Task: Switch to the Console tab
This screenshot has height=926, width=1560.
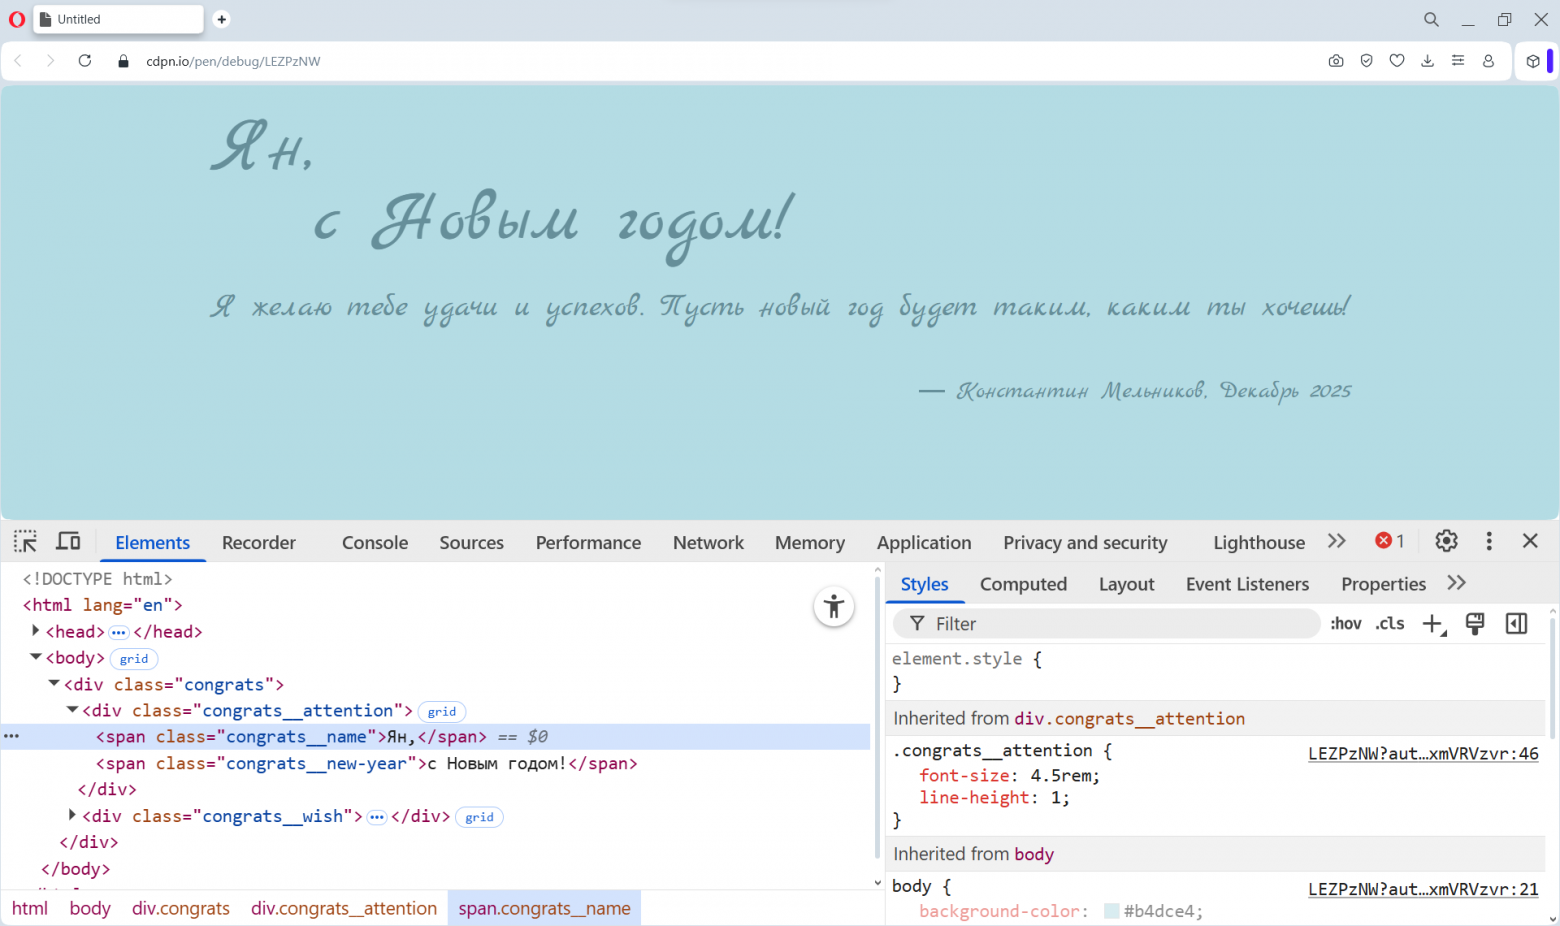Action: [375, 543]
